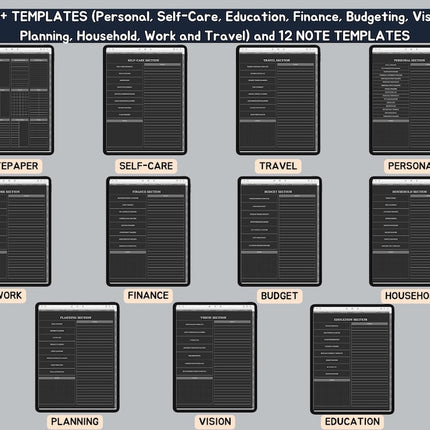Open the Self-Care template tablet preview

[145, 100]
